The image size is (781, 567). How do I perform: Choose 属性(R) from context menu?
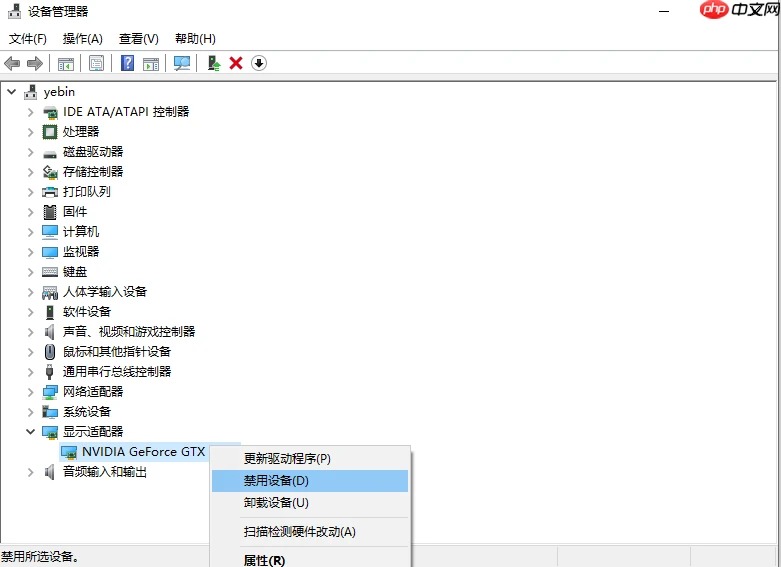click(310, 560)
